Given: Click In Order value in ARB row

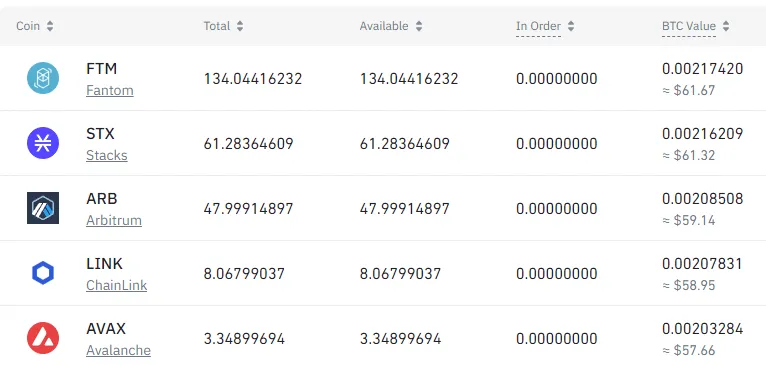Looking at the screenshot, I should [556, 209].
